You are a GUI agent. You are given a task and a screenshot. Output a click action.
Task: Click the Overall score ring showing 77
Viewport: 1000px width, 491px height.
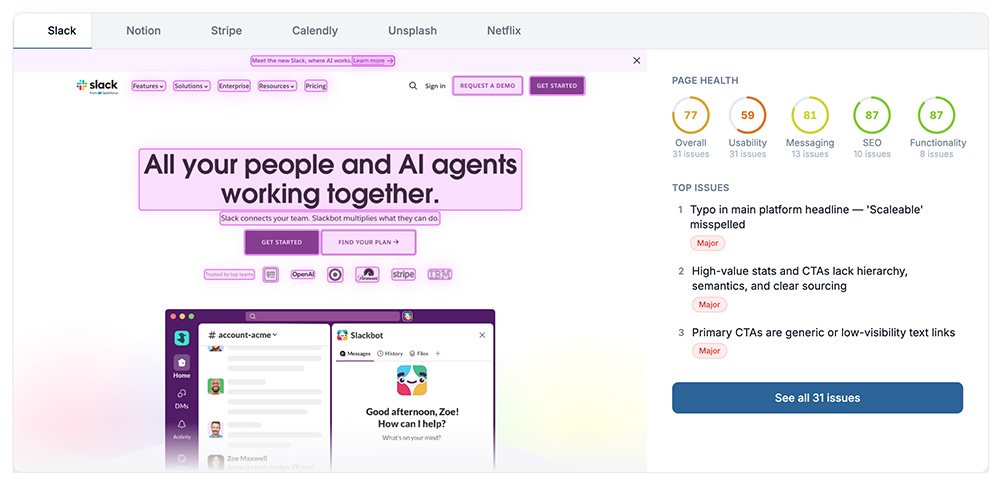691,115
